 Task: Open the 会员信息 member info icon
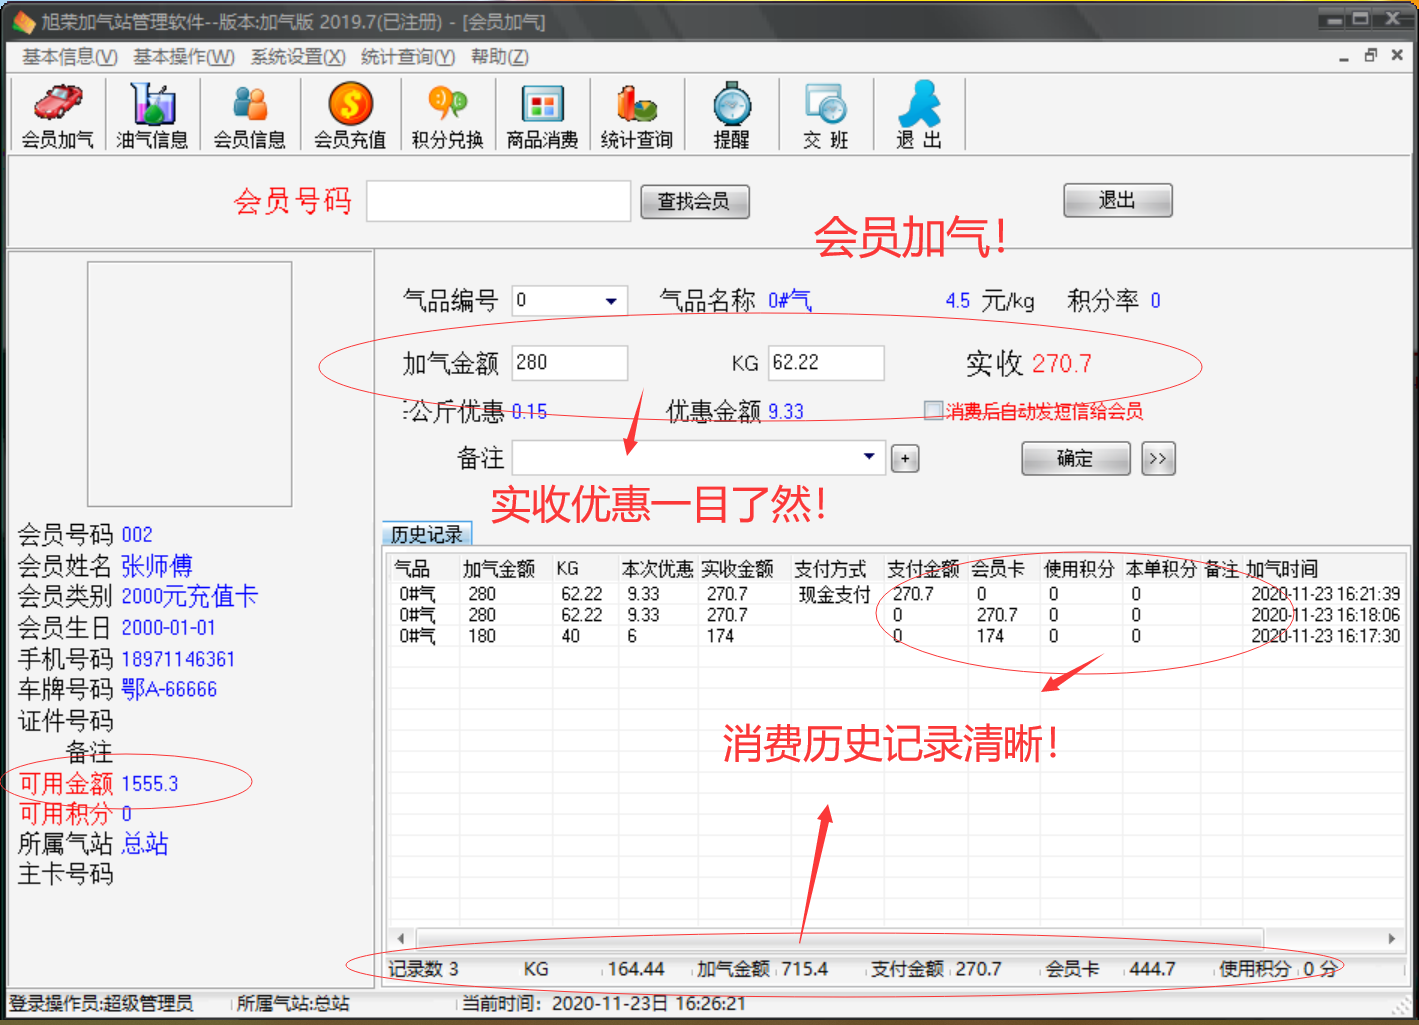pos(249,113)
